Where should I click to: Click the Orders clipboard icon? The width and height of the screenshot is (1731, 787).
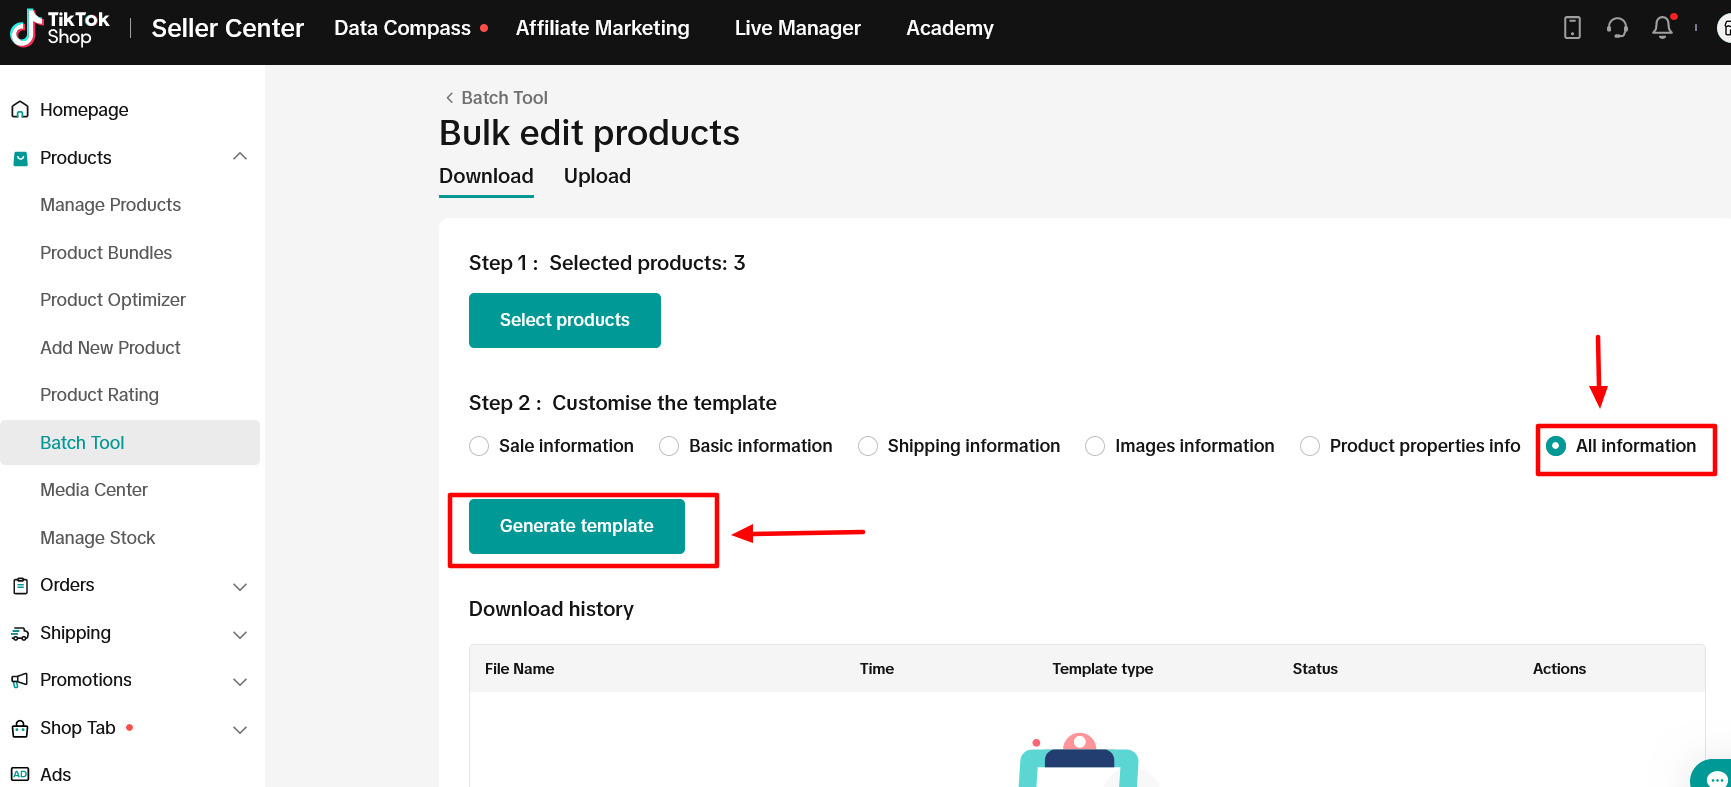(x=20, y=586)
